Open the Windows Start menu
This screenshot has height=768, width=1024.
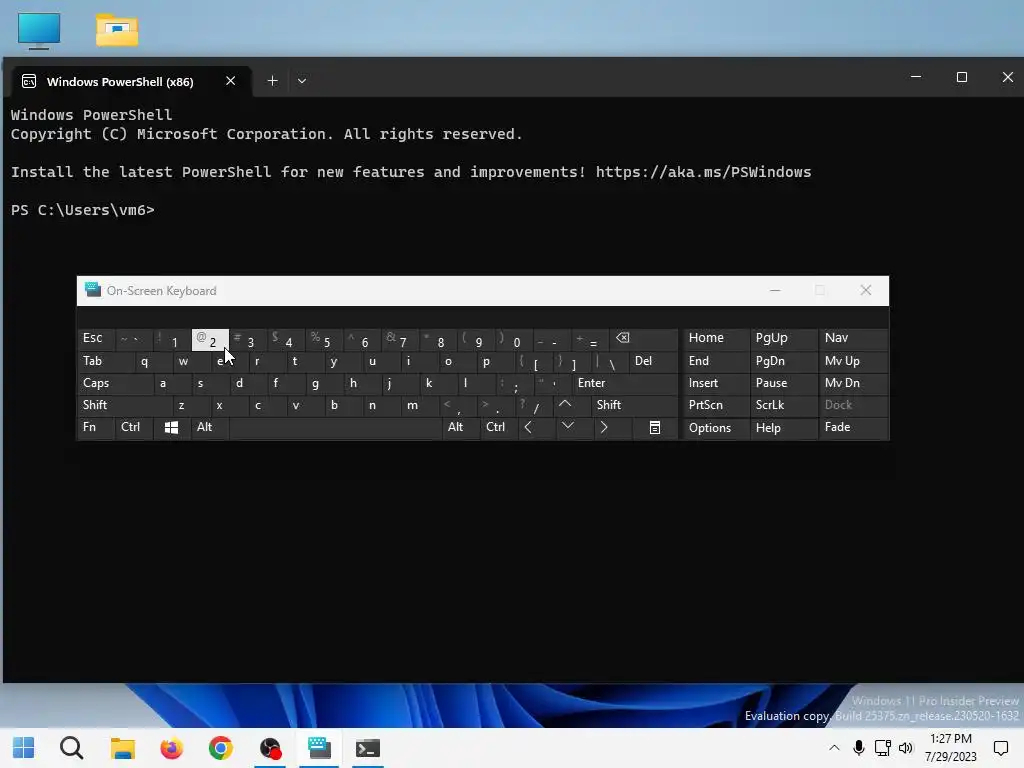(x=24, y=748)
